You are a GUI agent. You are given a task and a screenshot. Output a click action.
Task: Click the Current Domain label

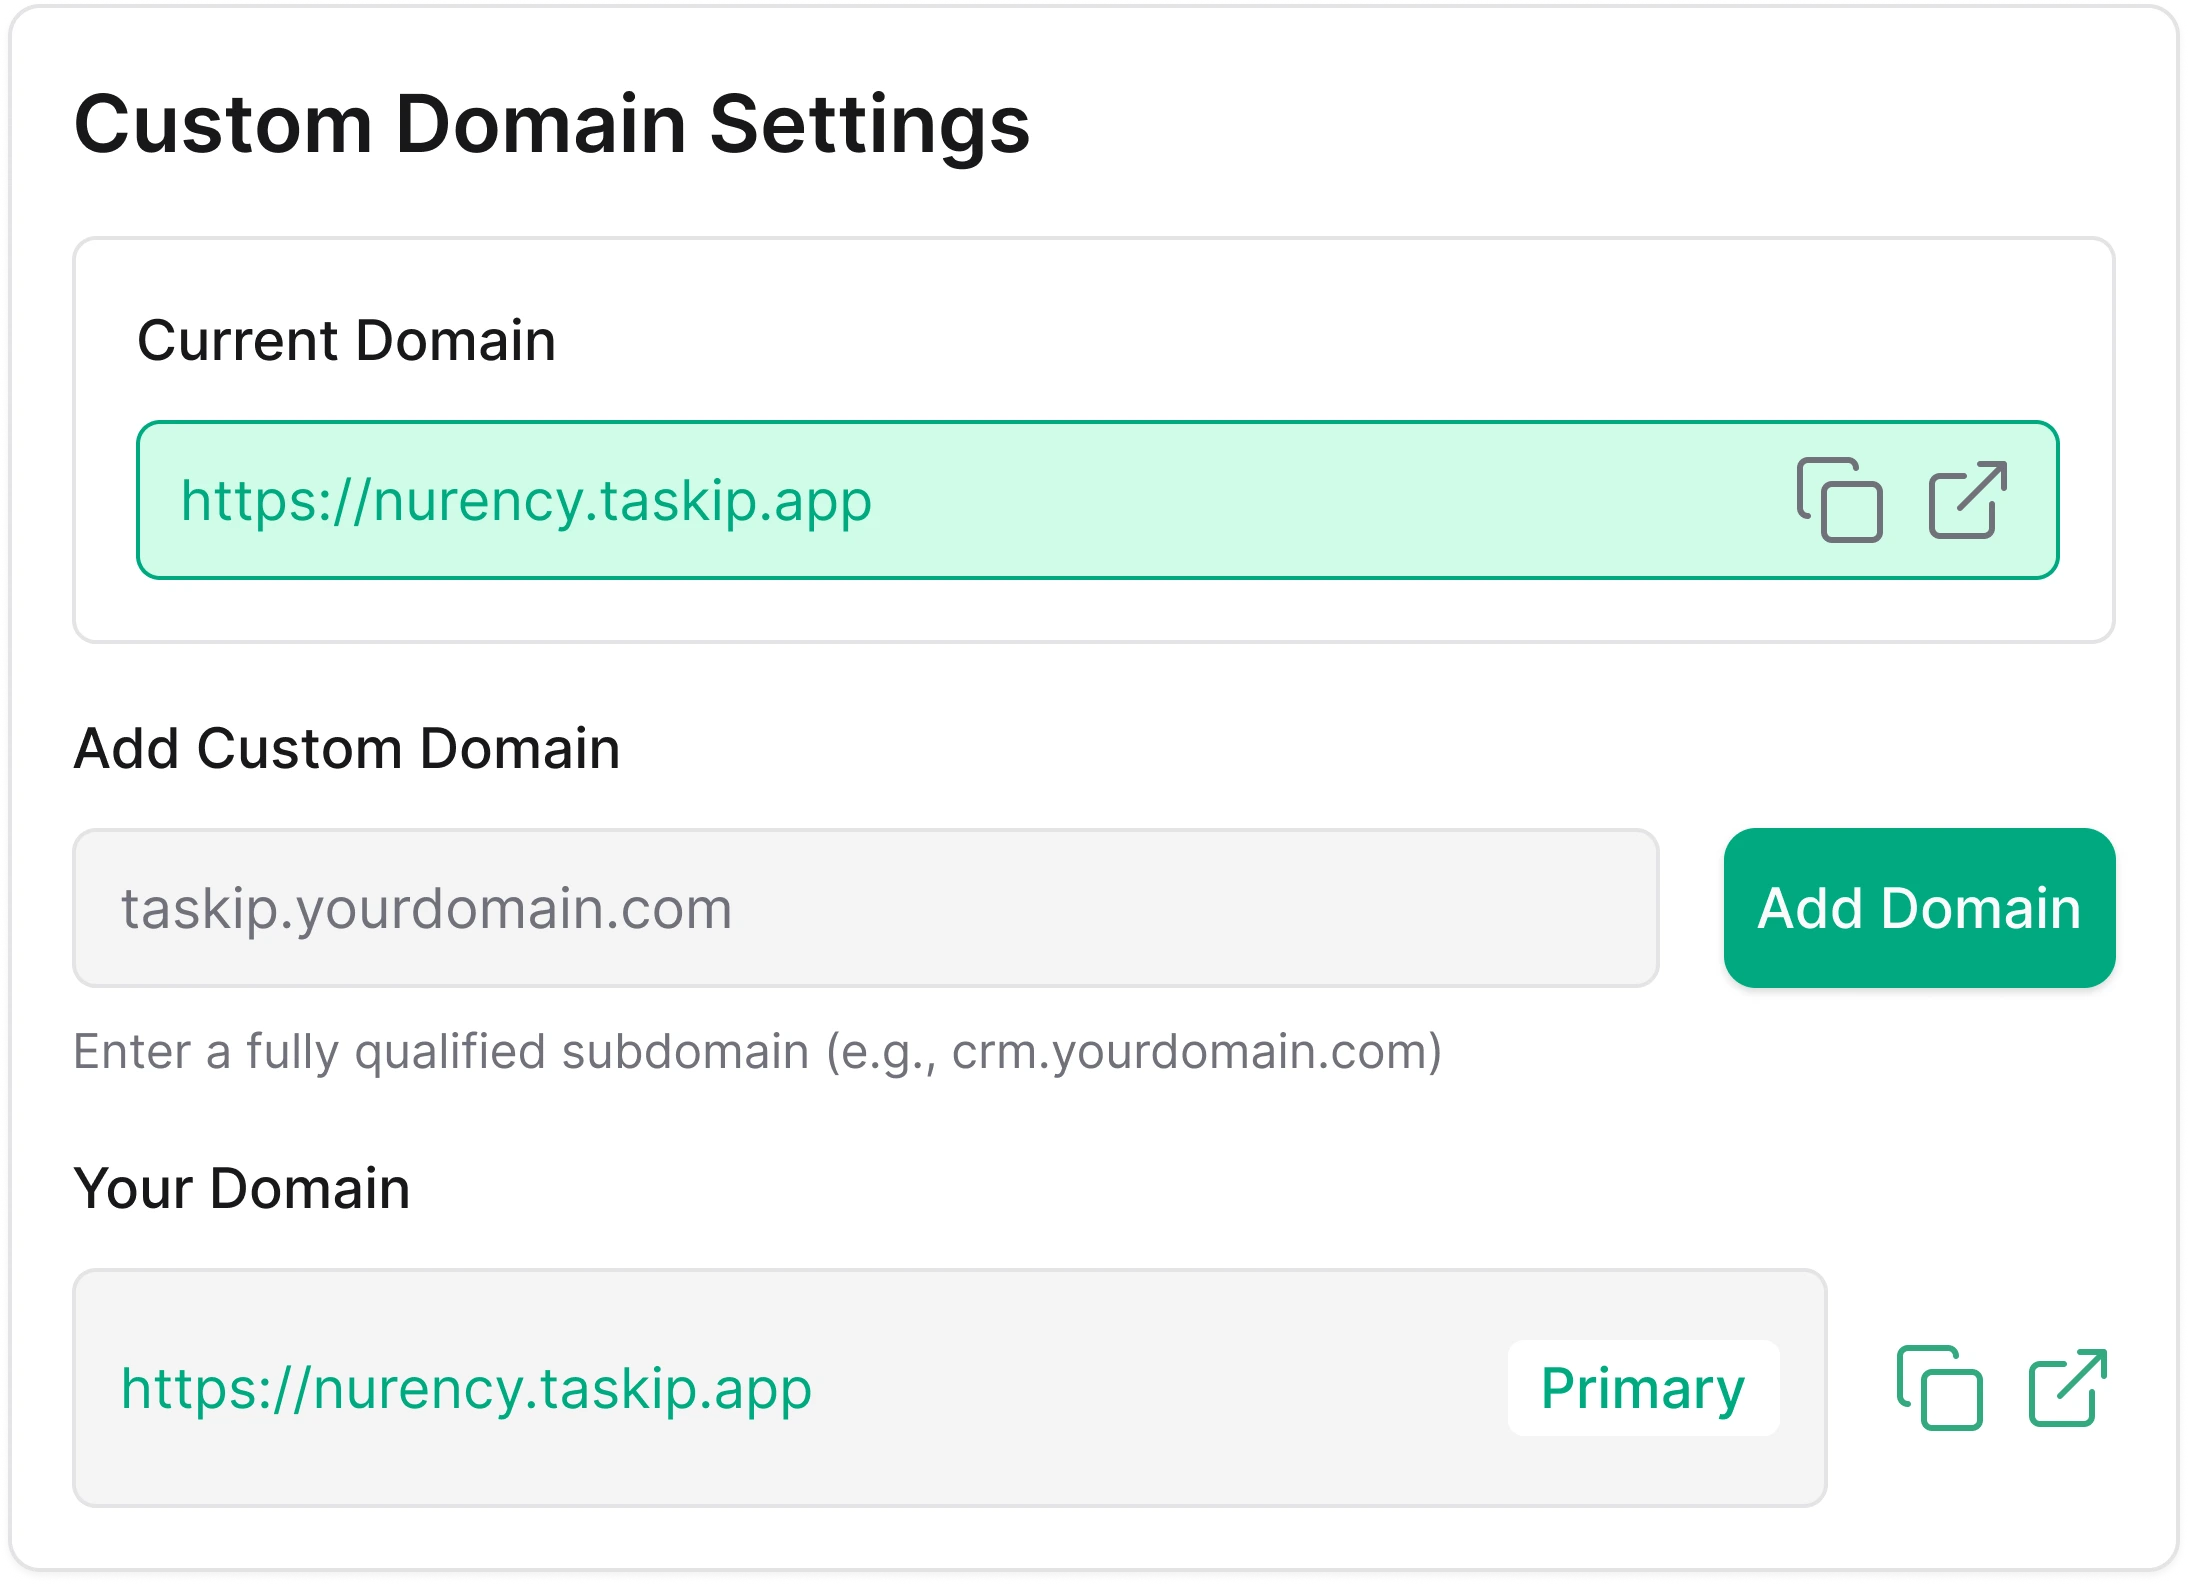(346, 340)
